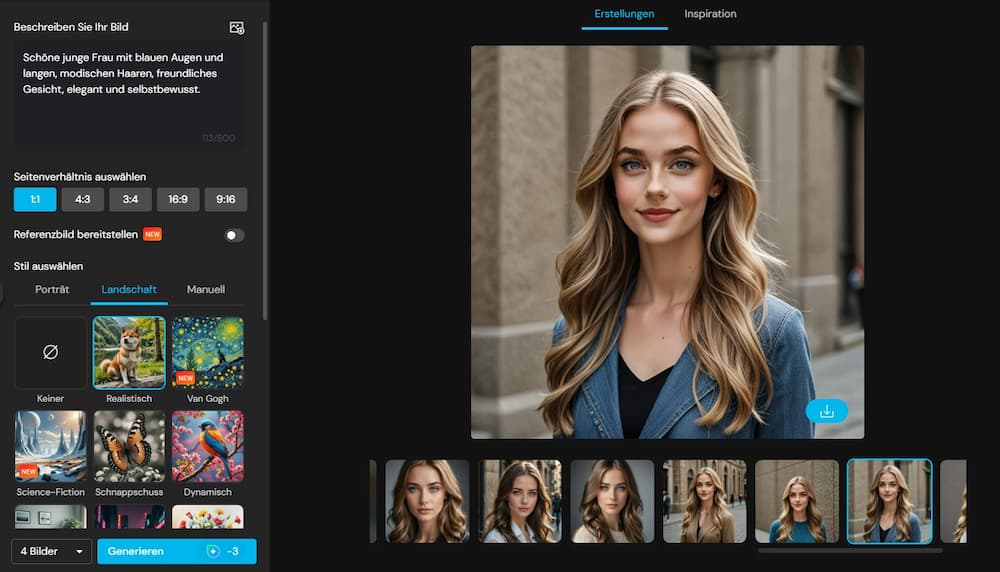Click the Seitenverhältnis auswählen label
Screen dimensions: 1000x572
click(80, 177)
